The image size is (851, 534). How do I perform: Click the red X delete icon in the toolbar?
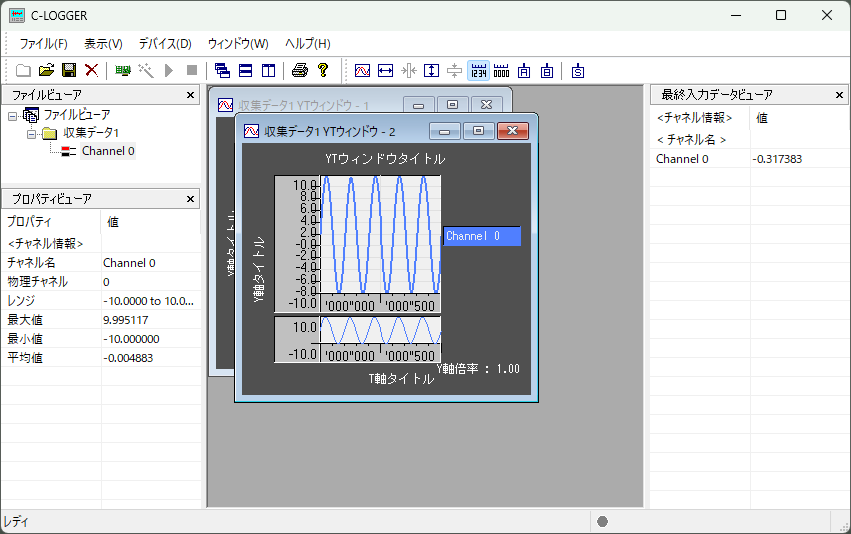[x=91, y=70]
